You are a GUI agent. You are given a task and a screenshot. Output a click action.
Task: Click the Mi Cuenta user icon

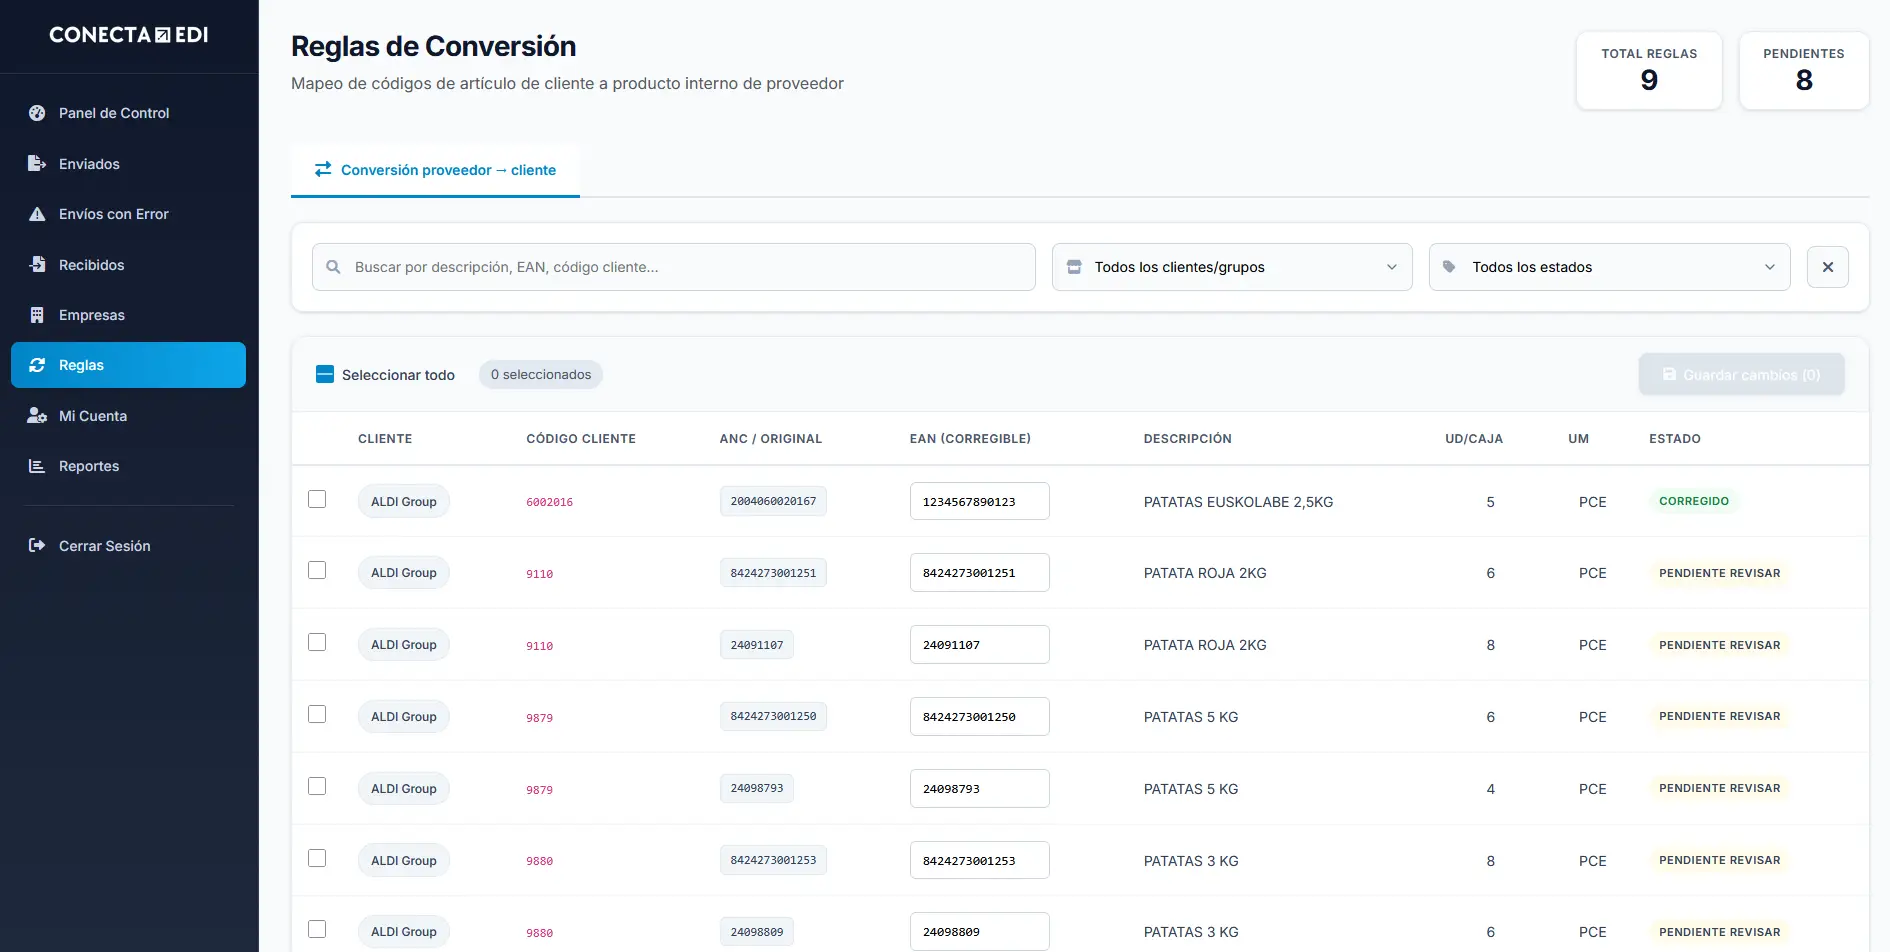[x=37, y=416]
